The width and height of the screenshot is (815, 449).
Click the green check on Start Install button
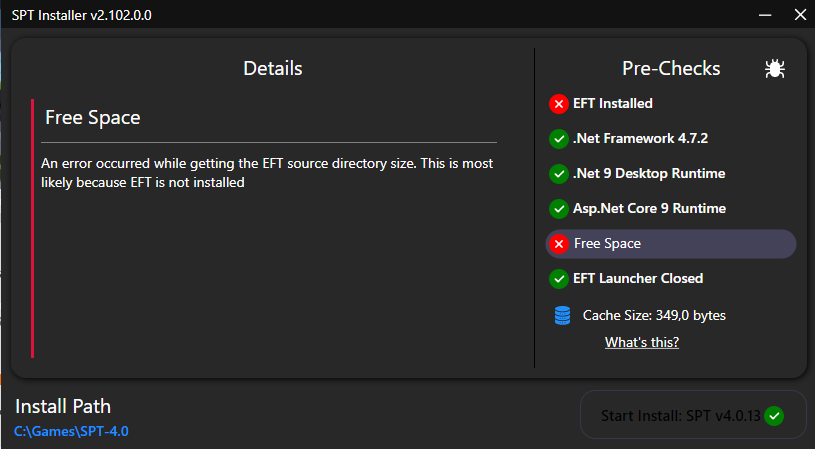click(x=774, y=416)
